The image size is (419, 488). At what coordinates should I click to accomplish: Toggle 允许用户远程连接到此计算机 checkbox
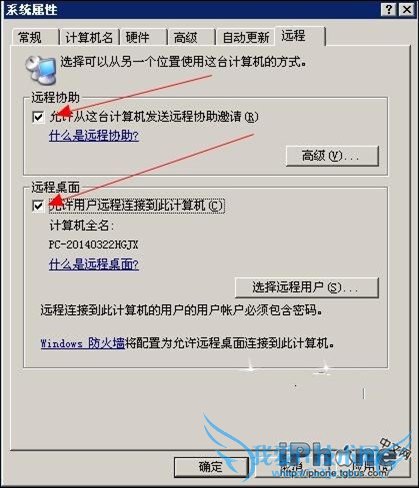click(x=38, y=206)
